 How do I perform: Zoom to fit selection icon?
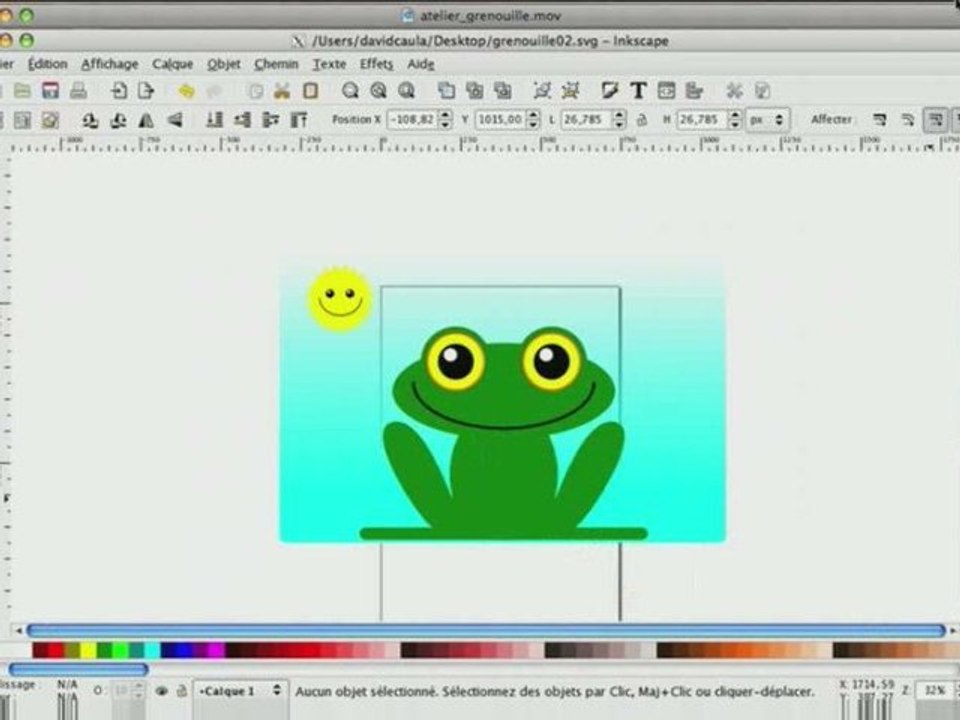[x=350, y=91]
